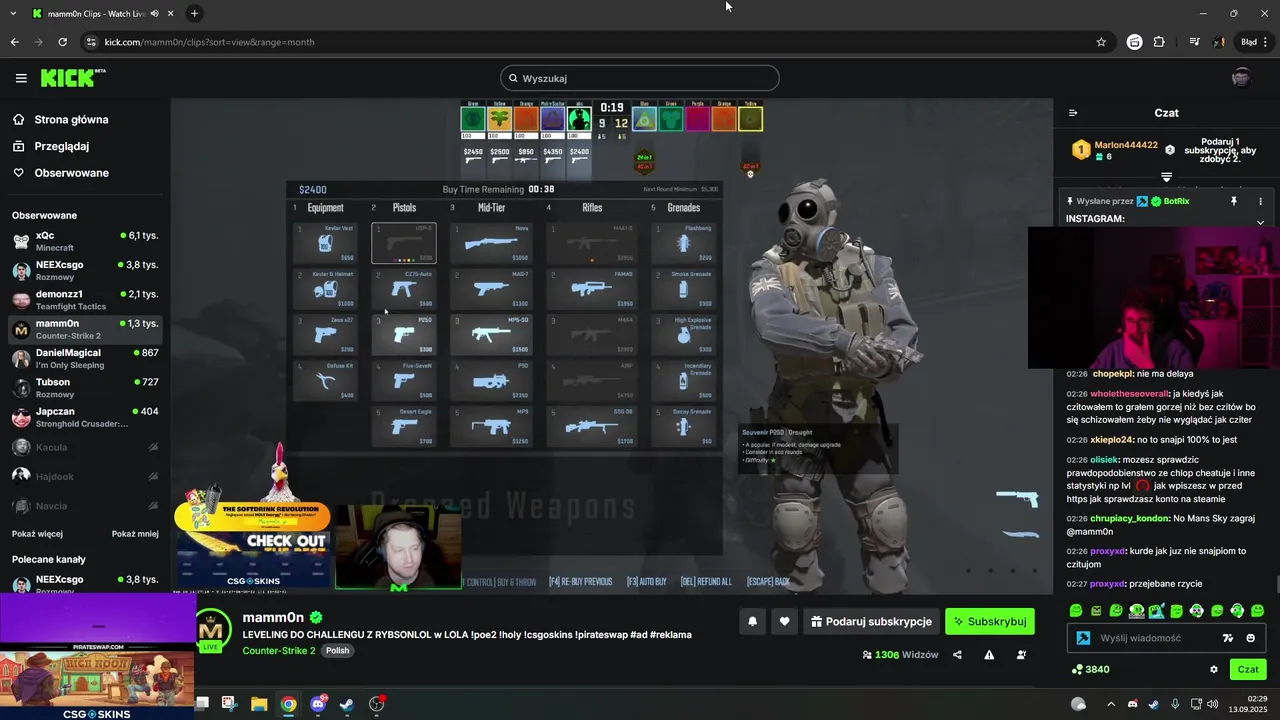Reload the page in Chrome
This screenshot has width=1280, height=720.
tap(62, 42)
